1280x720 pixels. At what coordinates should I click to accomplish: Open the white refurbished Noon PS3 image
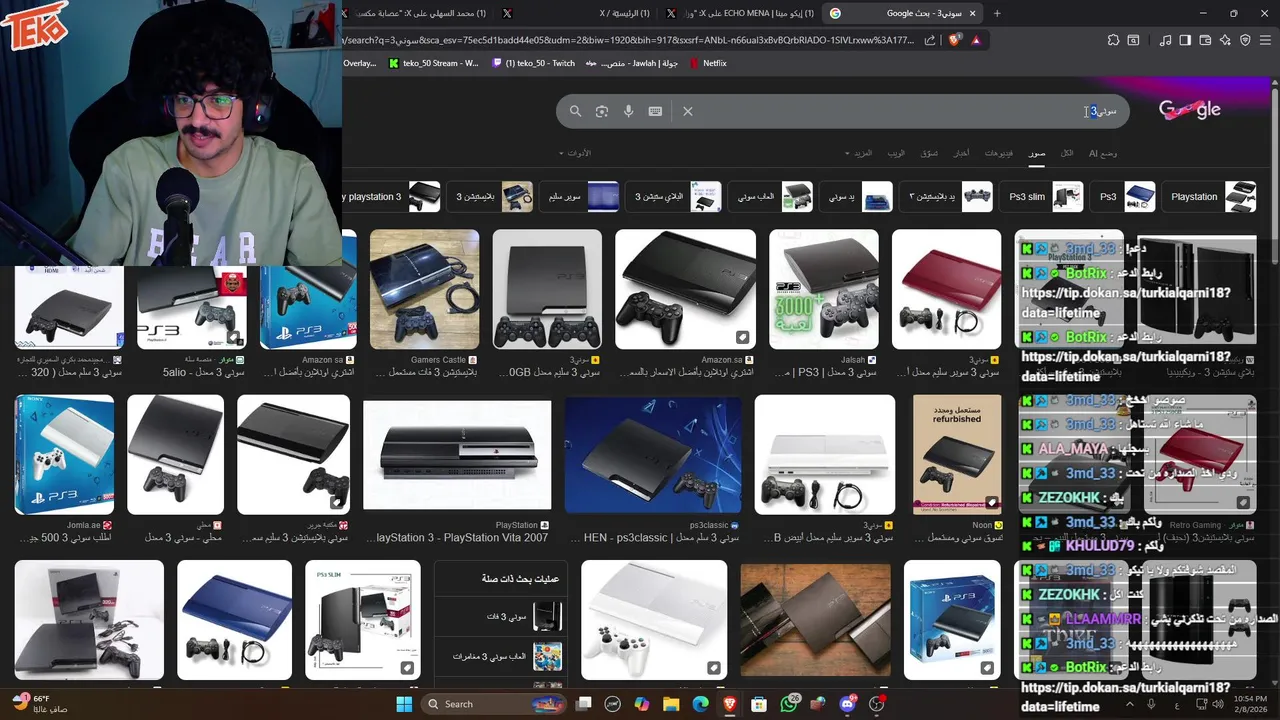coord(957,454)
